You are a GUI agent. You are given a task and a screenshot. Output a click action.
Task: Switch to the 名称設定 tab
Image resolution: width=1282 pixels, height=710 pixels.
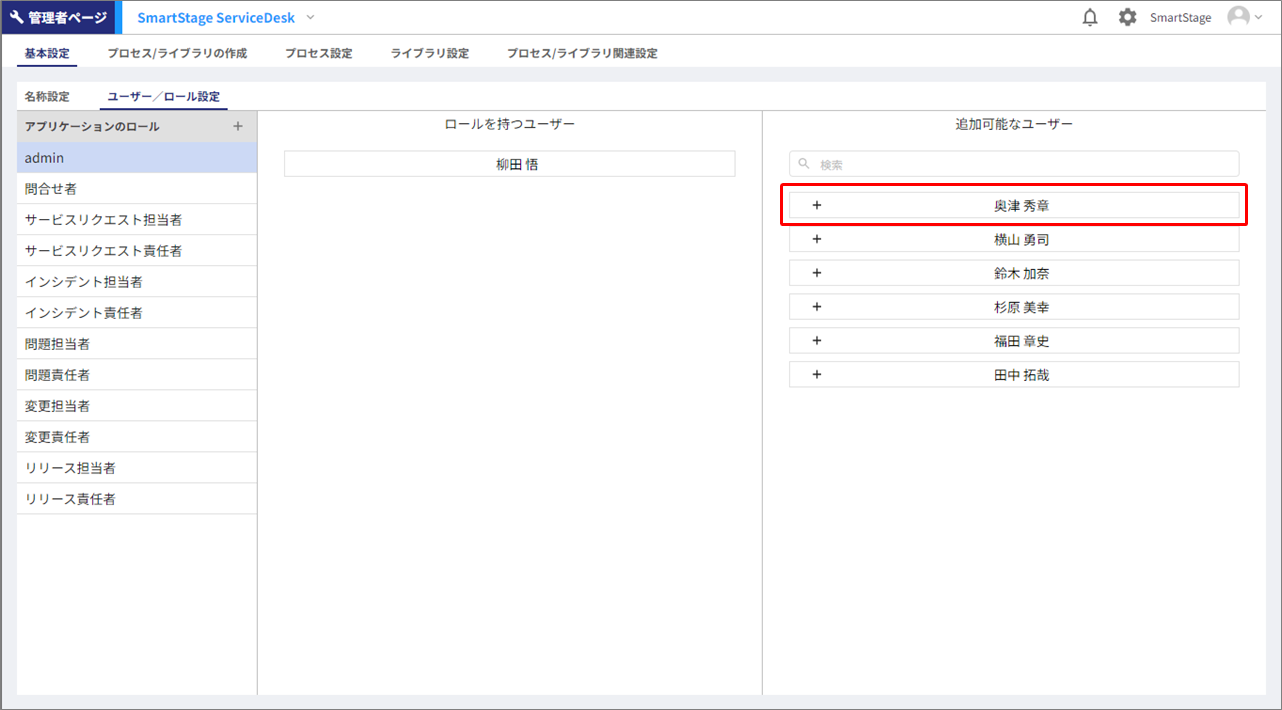tap(47, 97)
